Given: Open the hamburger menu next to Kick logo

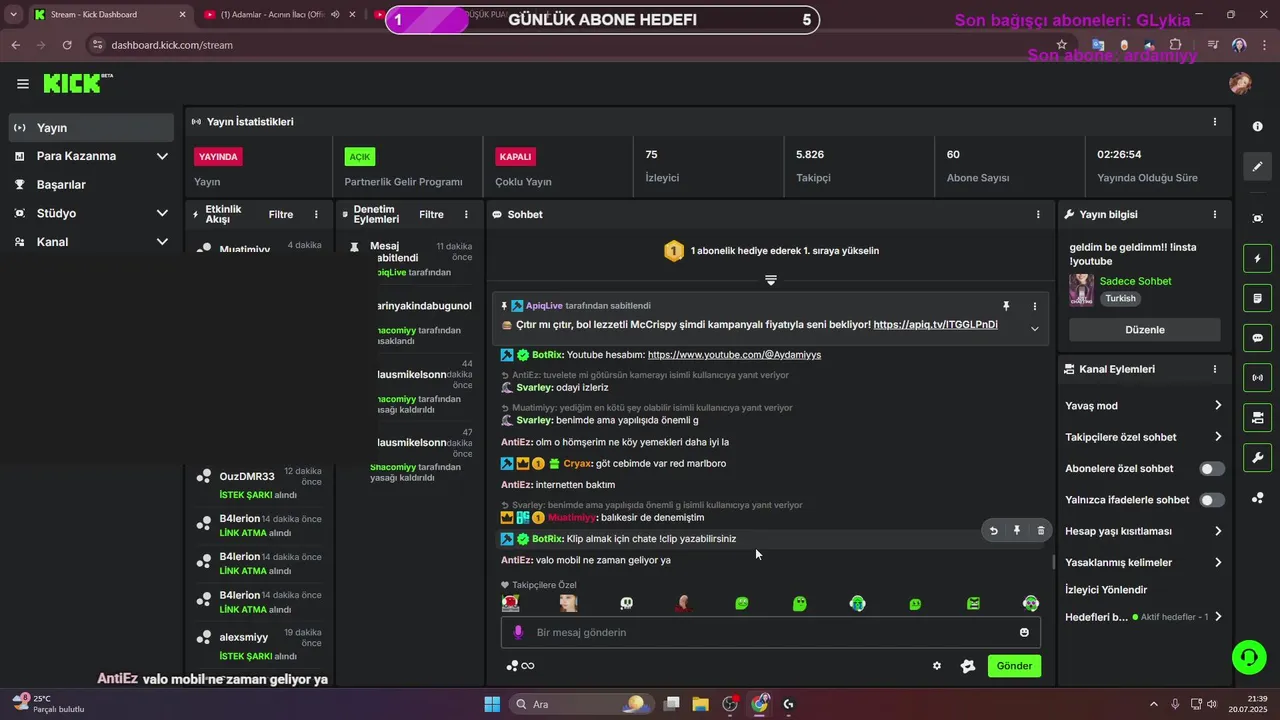Looking at the screenshot, I should pos(22,84).
